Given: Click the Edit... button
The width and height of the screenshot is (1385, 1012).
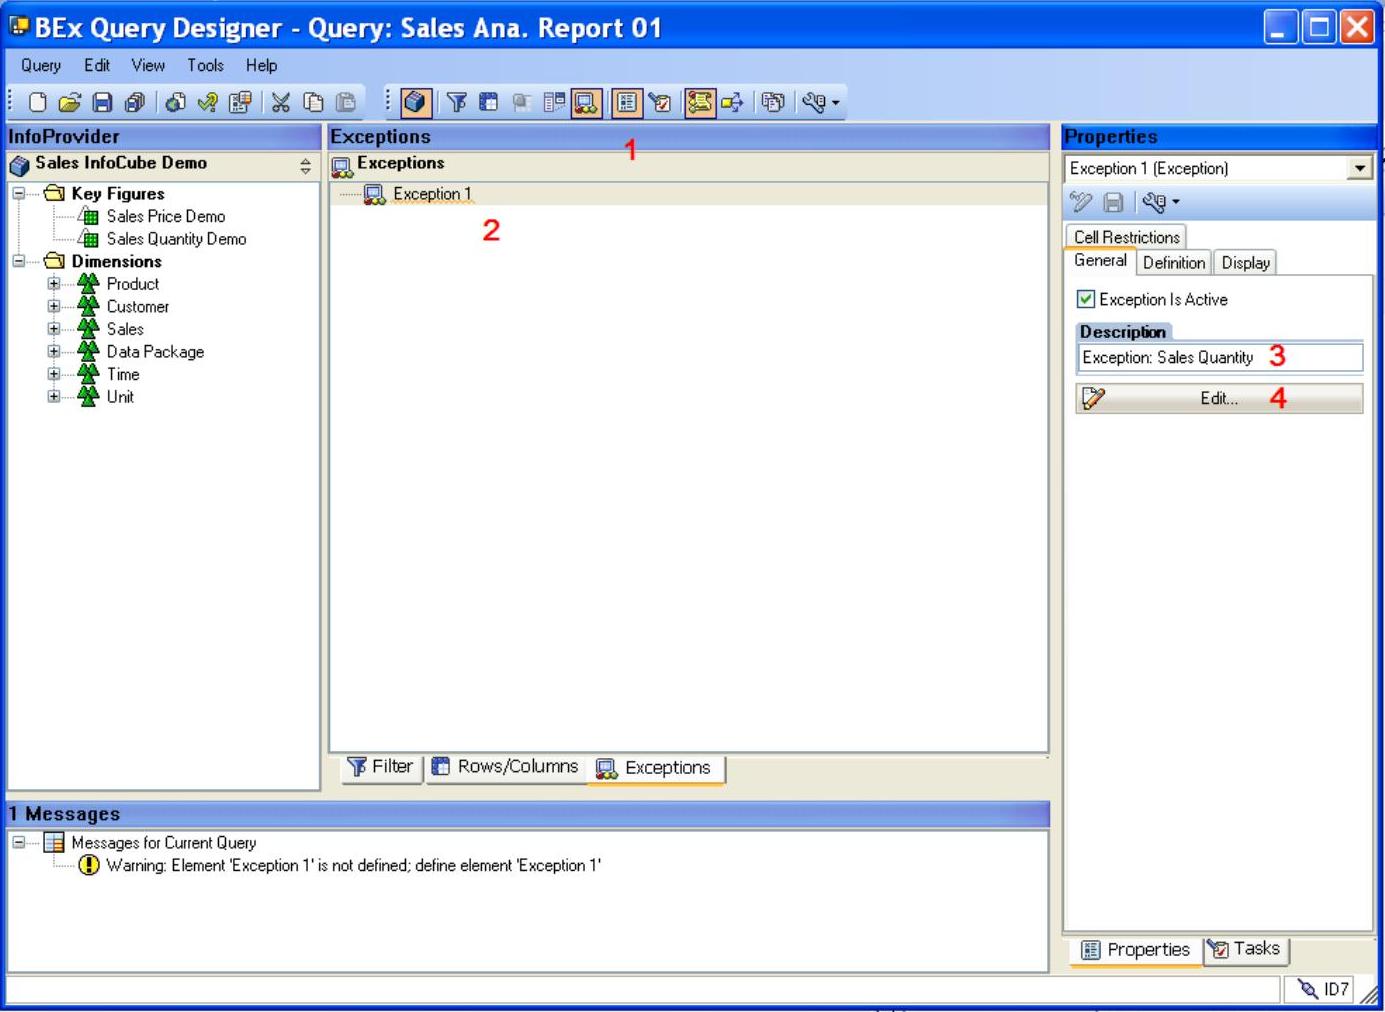Looking at the screenshot, I should point(1218,398).
